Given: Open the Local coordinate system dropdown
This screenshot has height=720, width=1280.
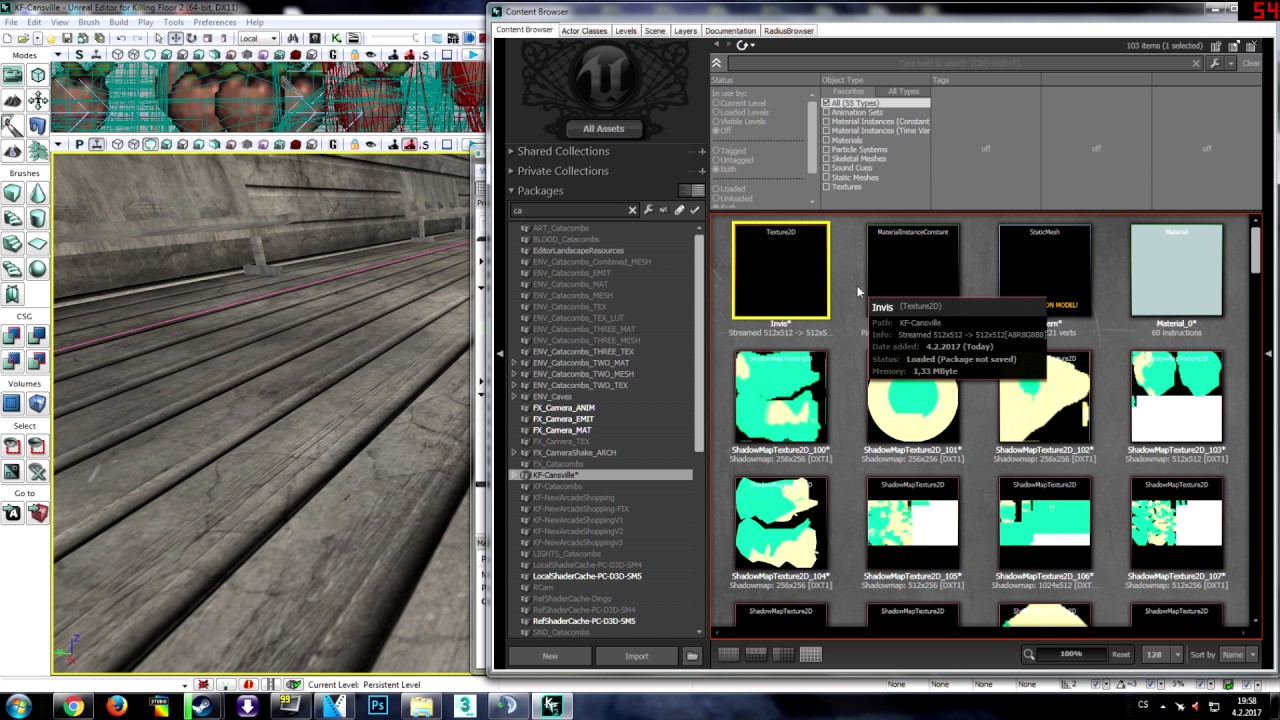Looking at the screenshot, I should pyautogui.click(x=259, y=38).
